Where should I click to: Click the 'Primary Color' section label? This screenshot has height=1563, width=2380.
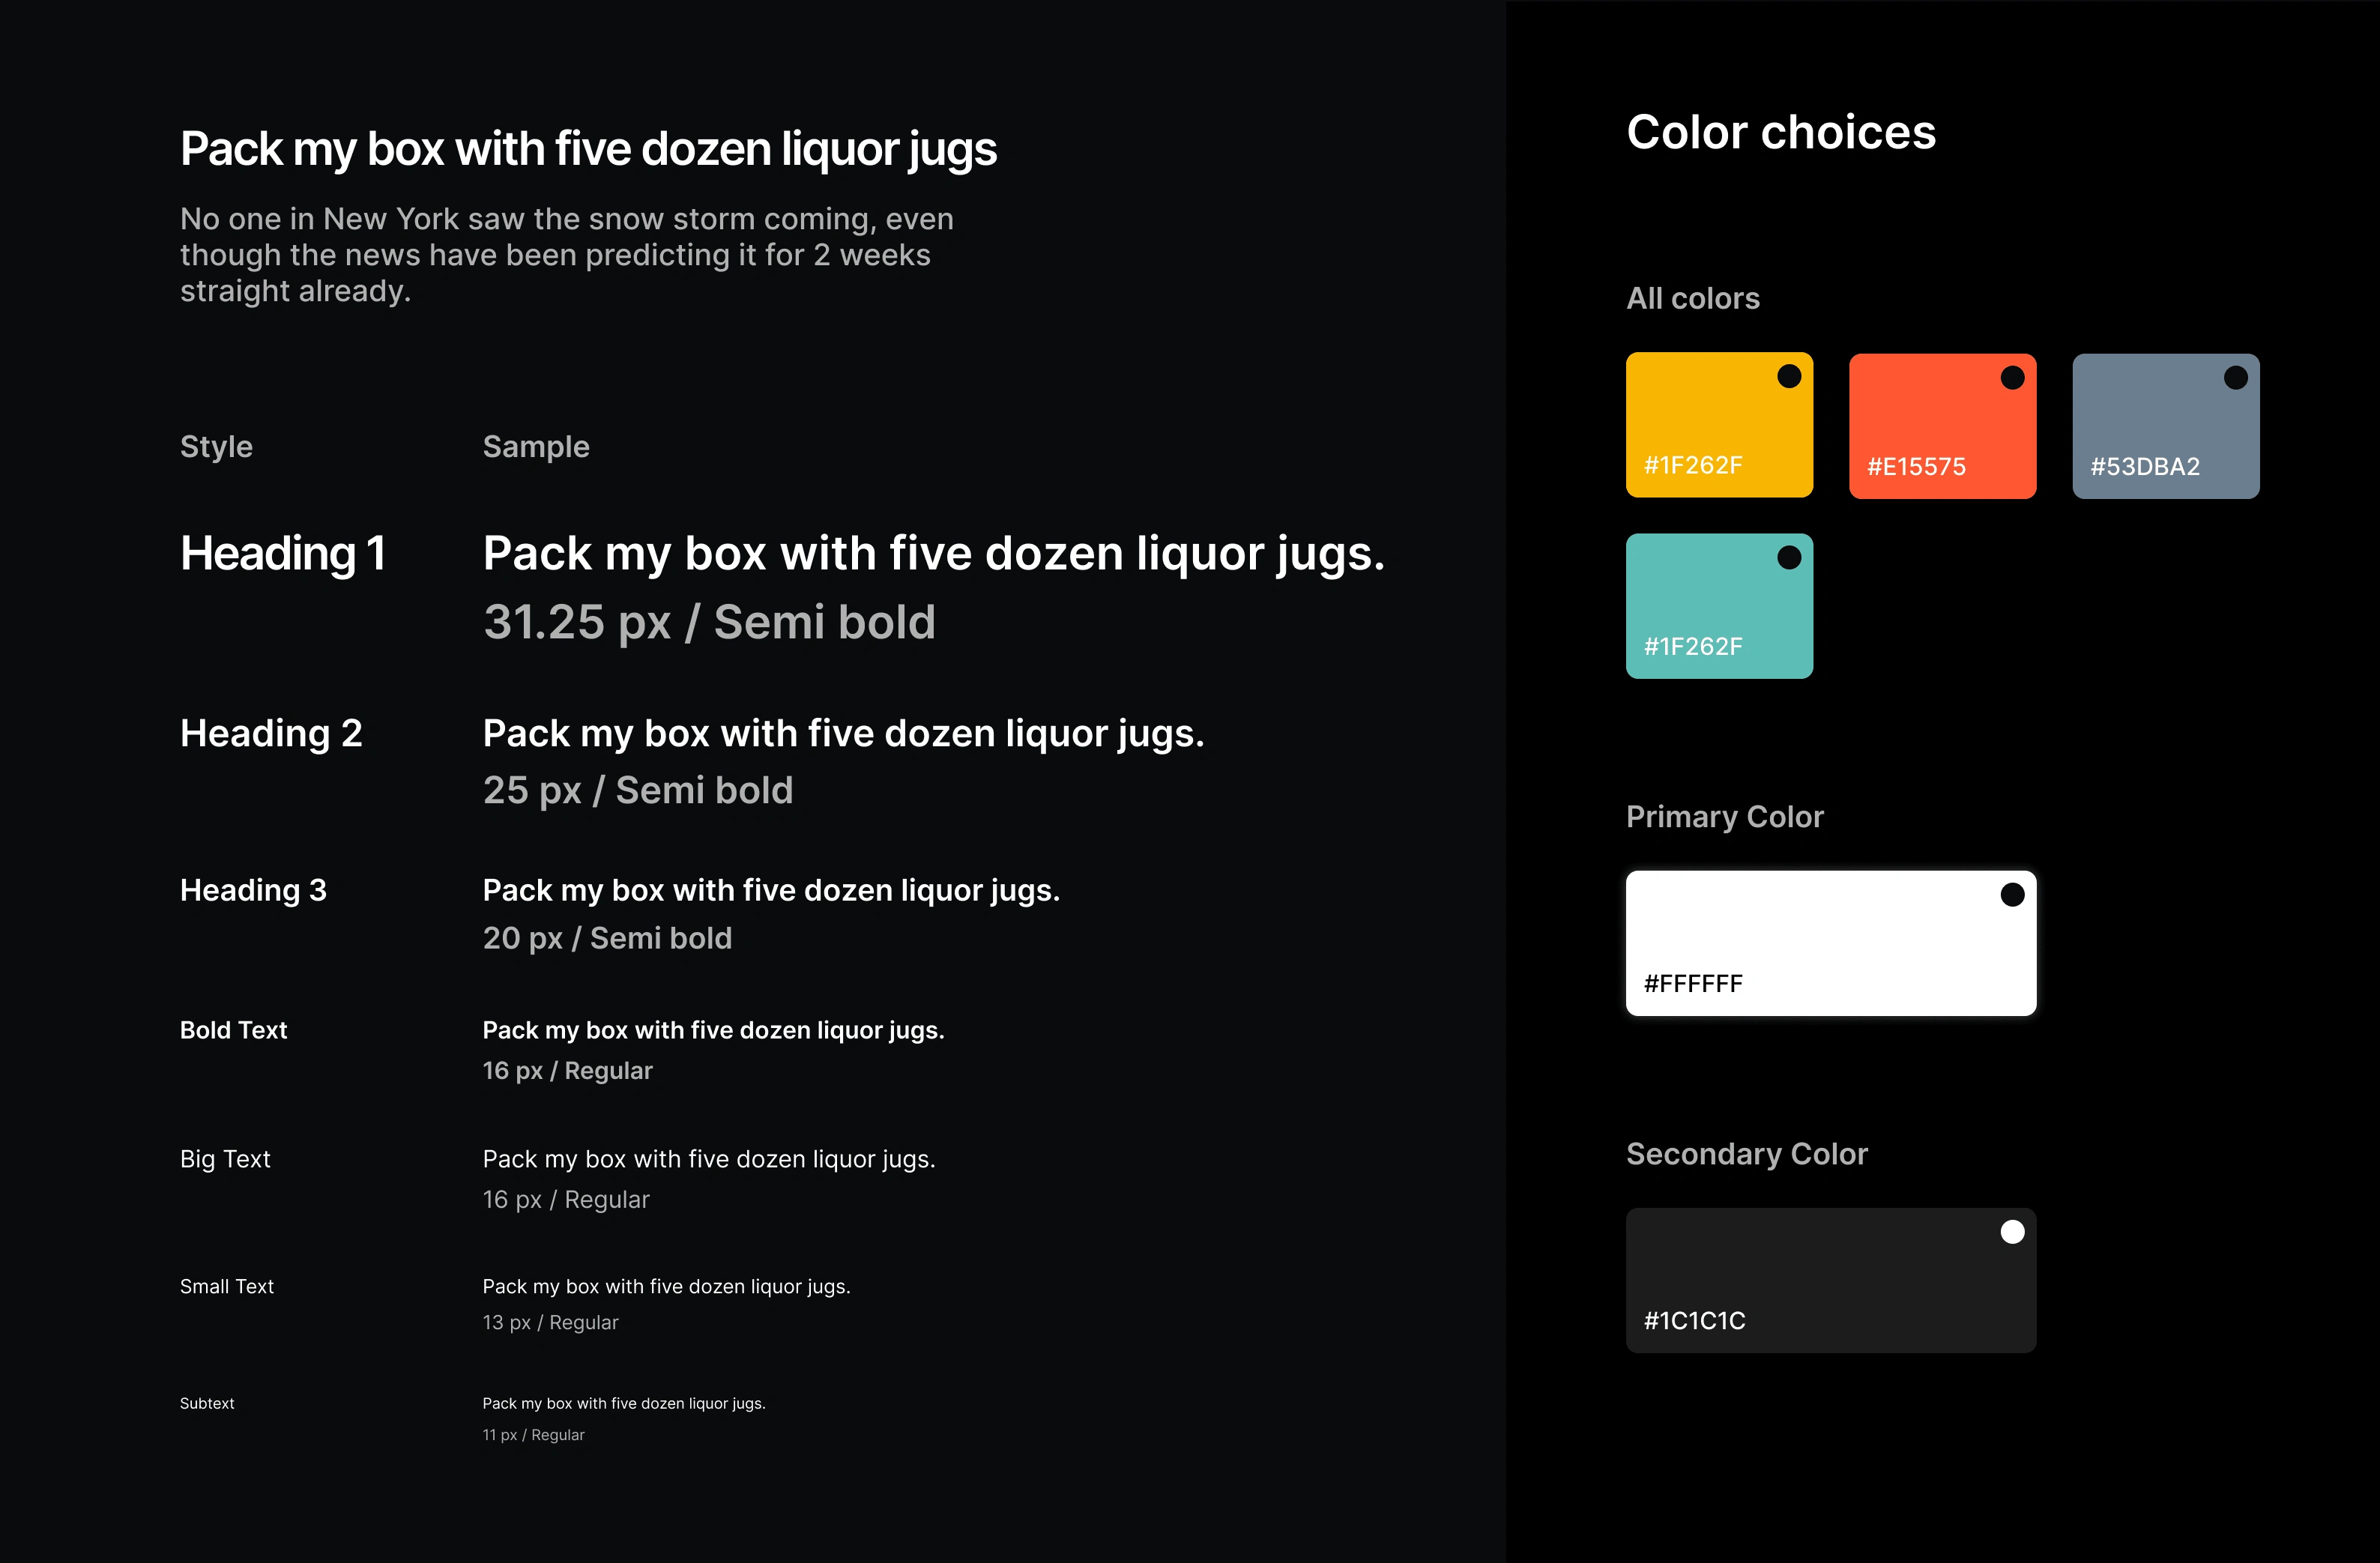coord(1725,817)
